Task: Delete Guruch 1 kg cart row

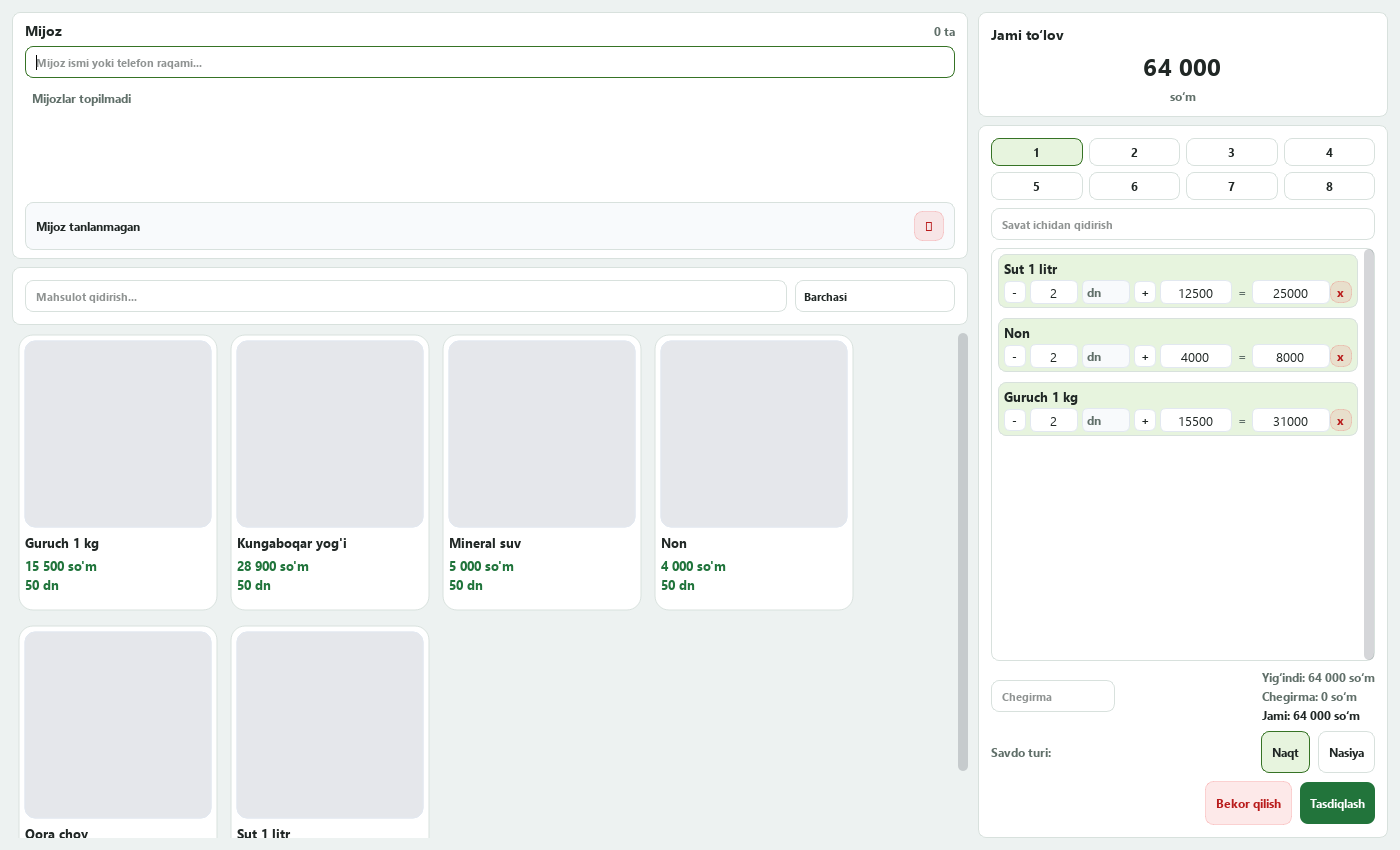Action: (1341, 420)
